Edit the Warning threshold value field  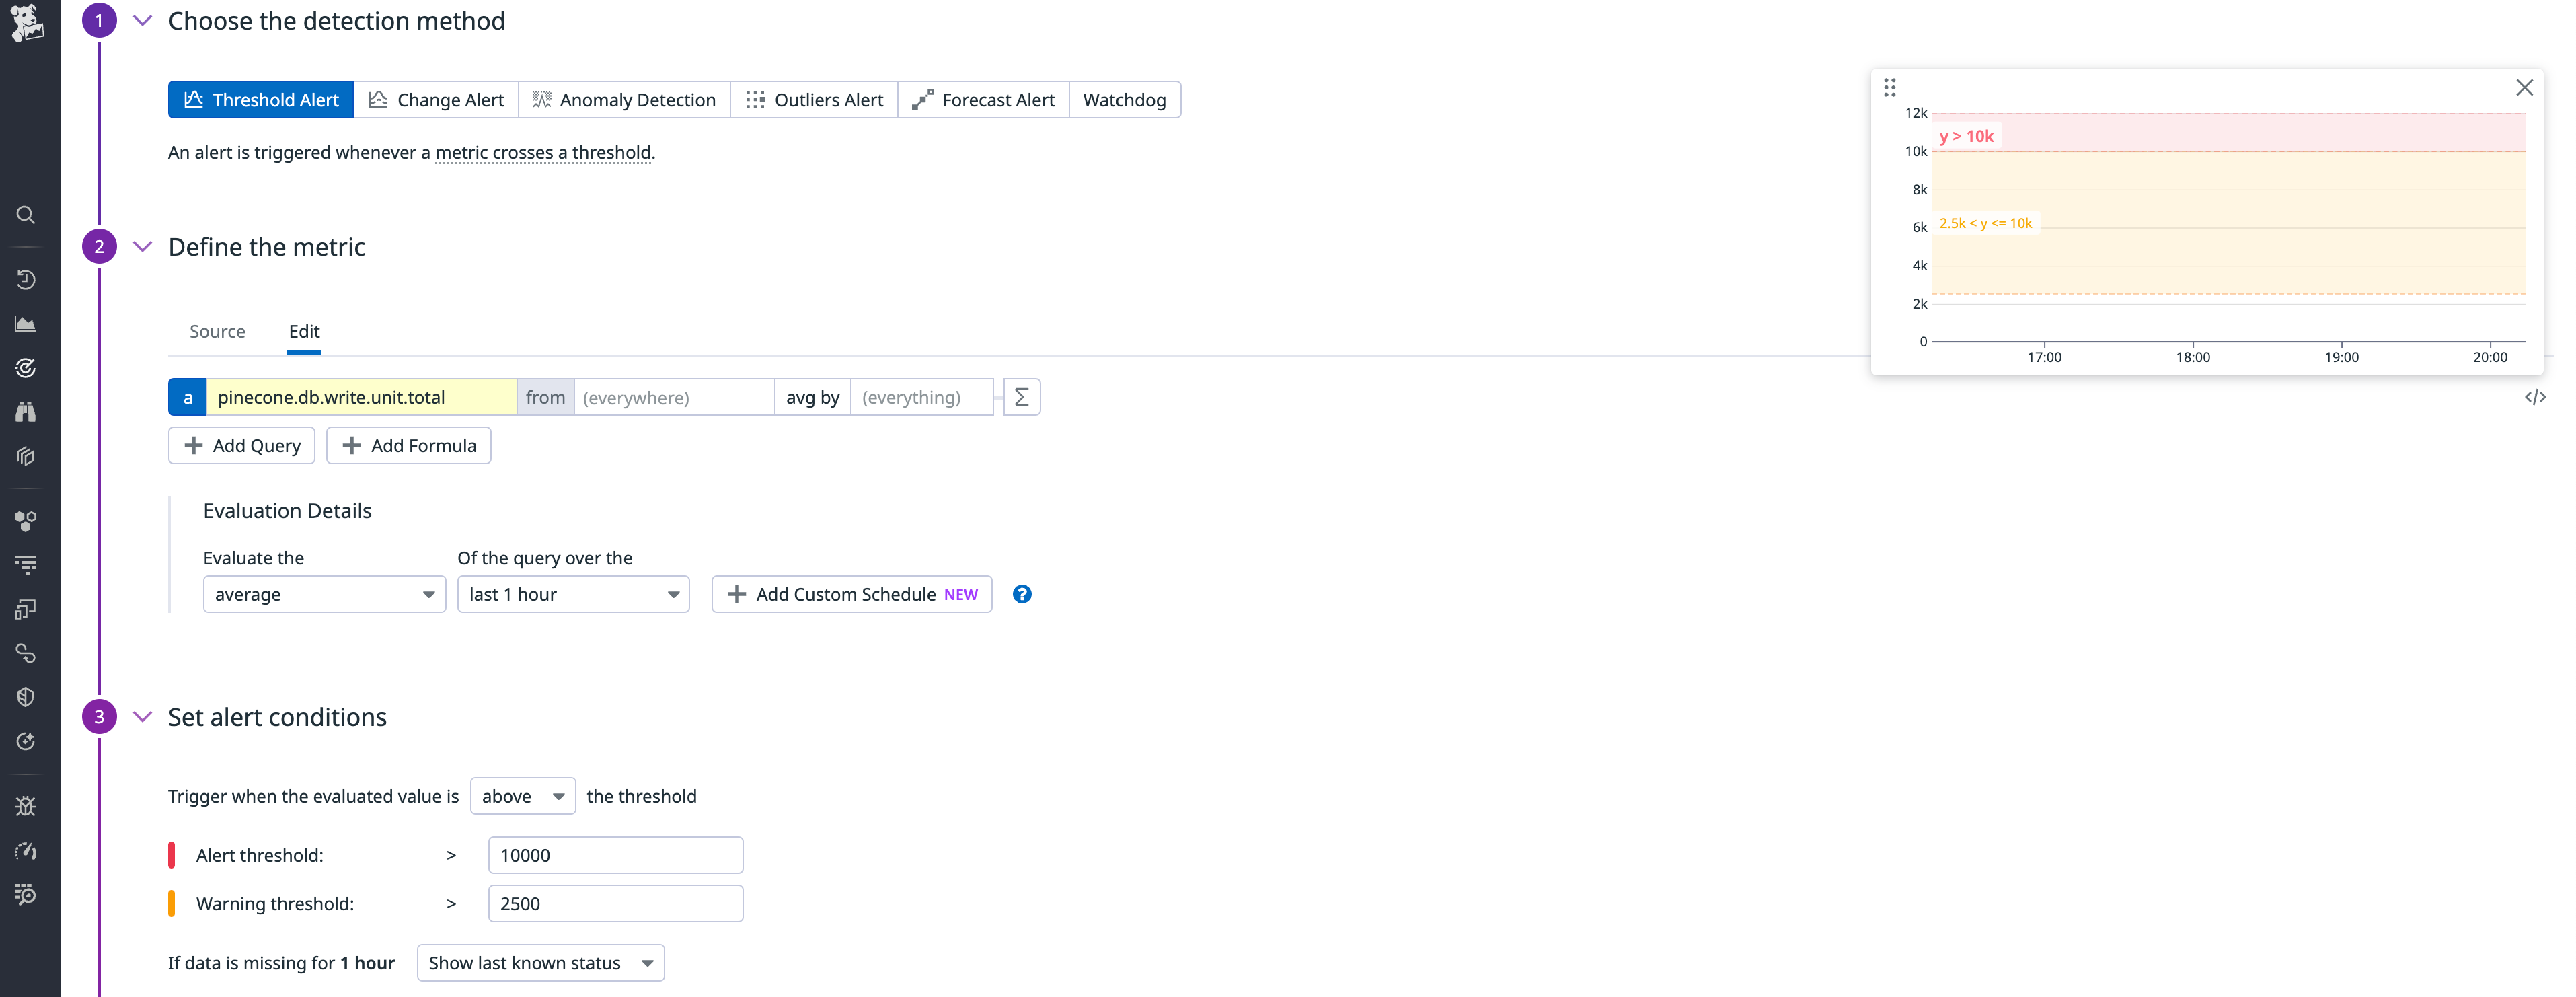(x=615, y=903)
